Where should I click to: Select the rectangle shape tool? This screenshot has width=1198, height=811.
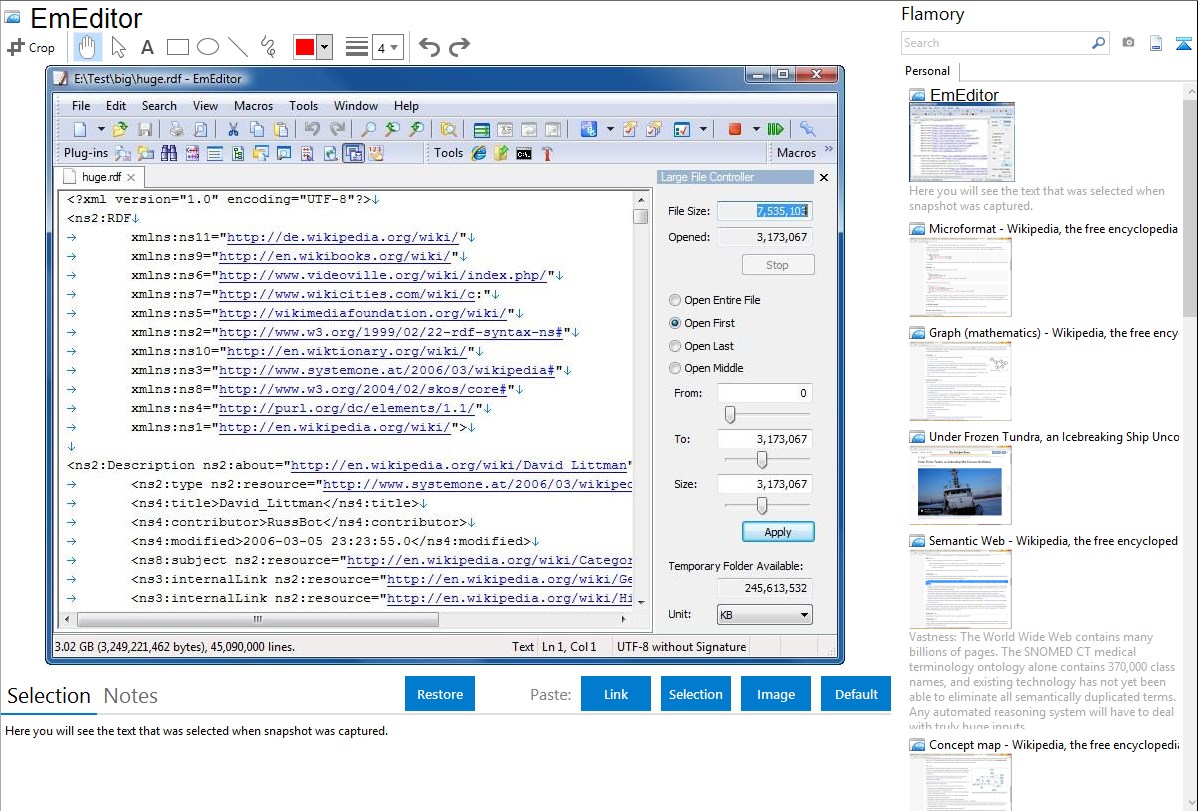[178, 47]
